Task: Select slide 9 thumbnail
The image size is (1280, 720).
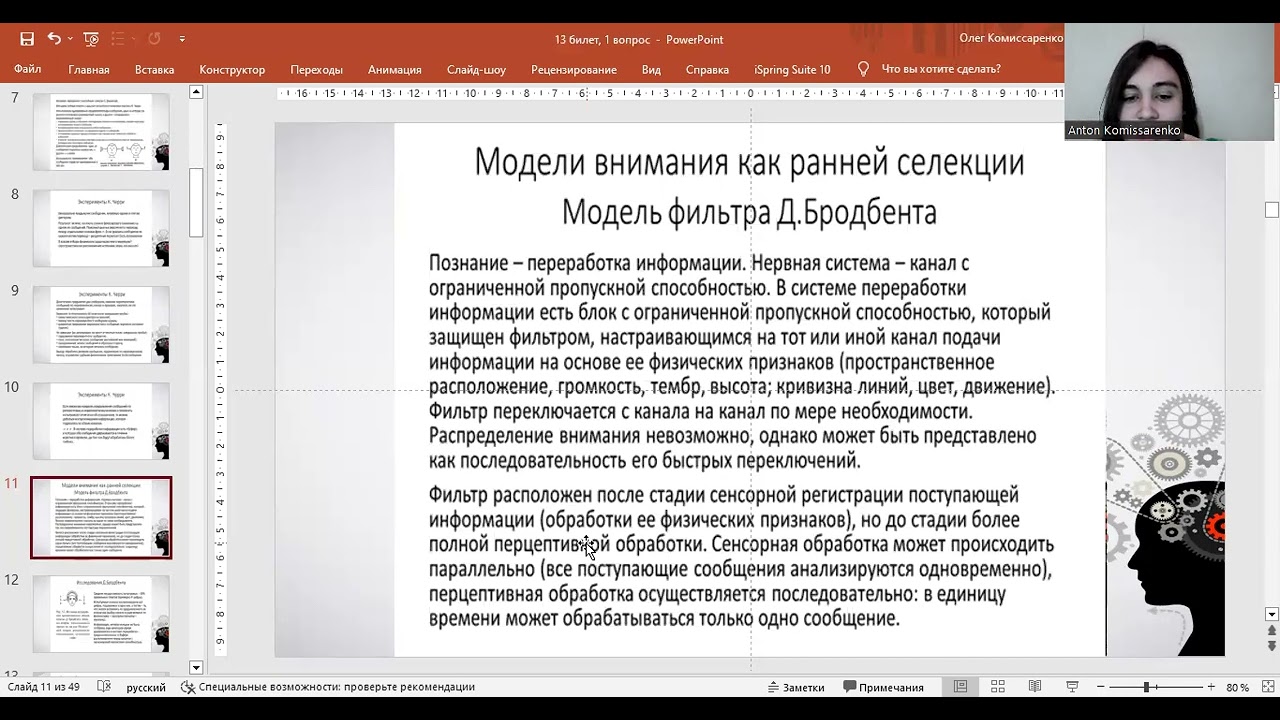Action: [101, 324]
